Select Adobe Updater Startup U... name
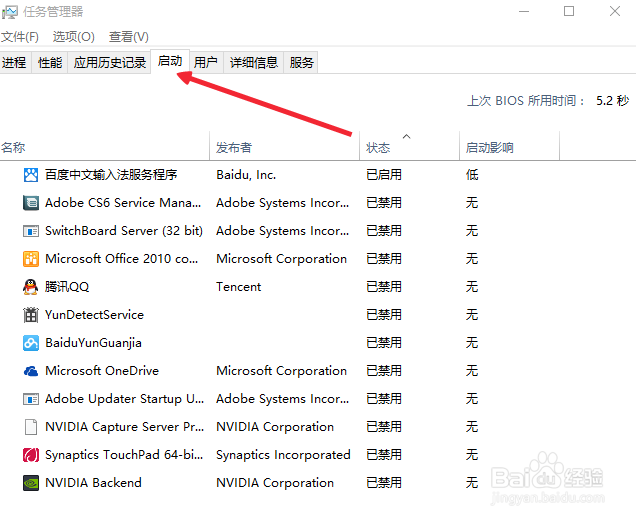Image resolution: width=640 pixels, height=520 pixels. pyautogui.click(x=124, y=399)
